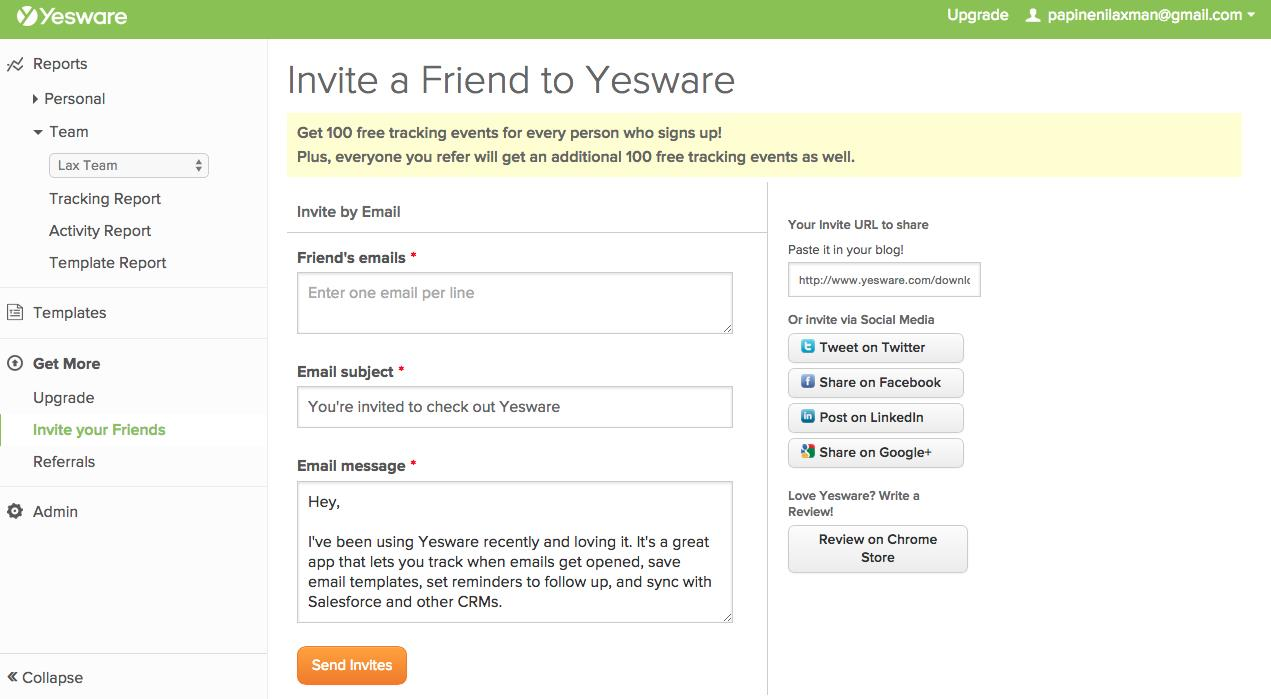
Task: Click Review on Chrome Store button
Action: (x=877, y=549)
